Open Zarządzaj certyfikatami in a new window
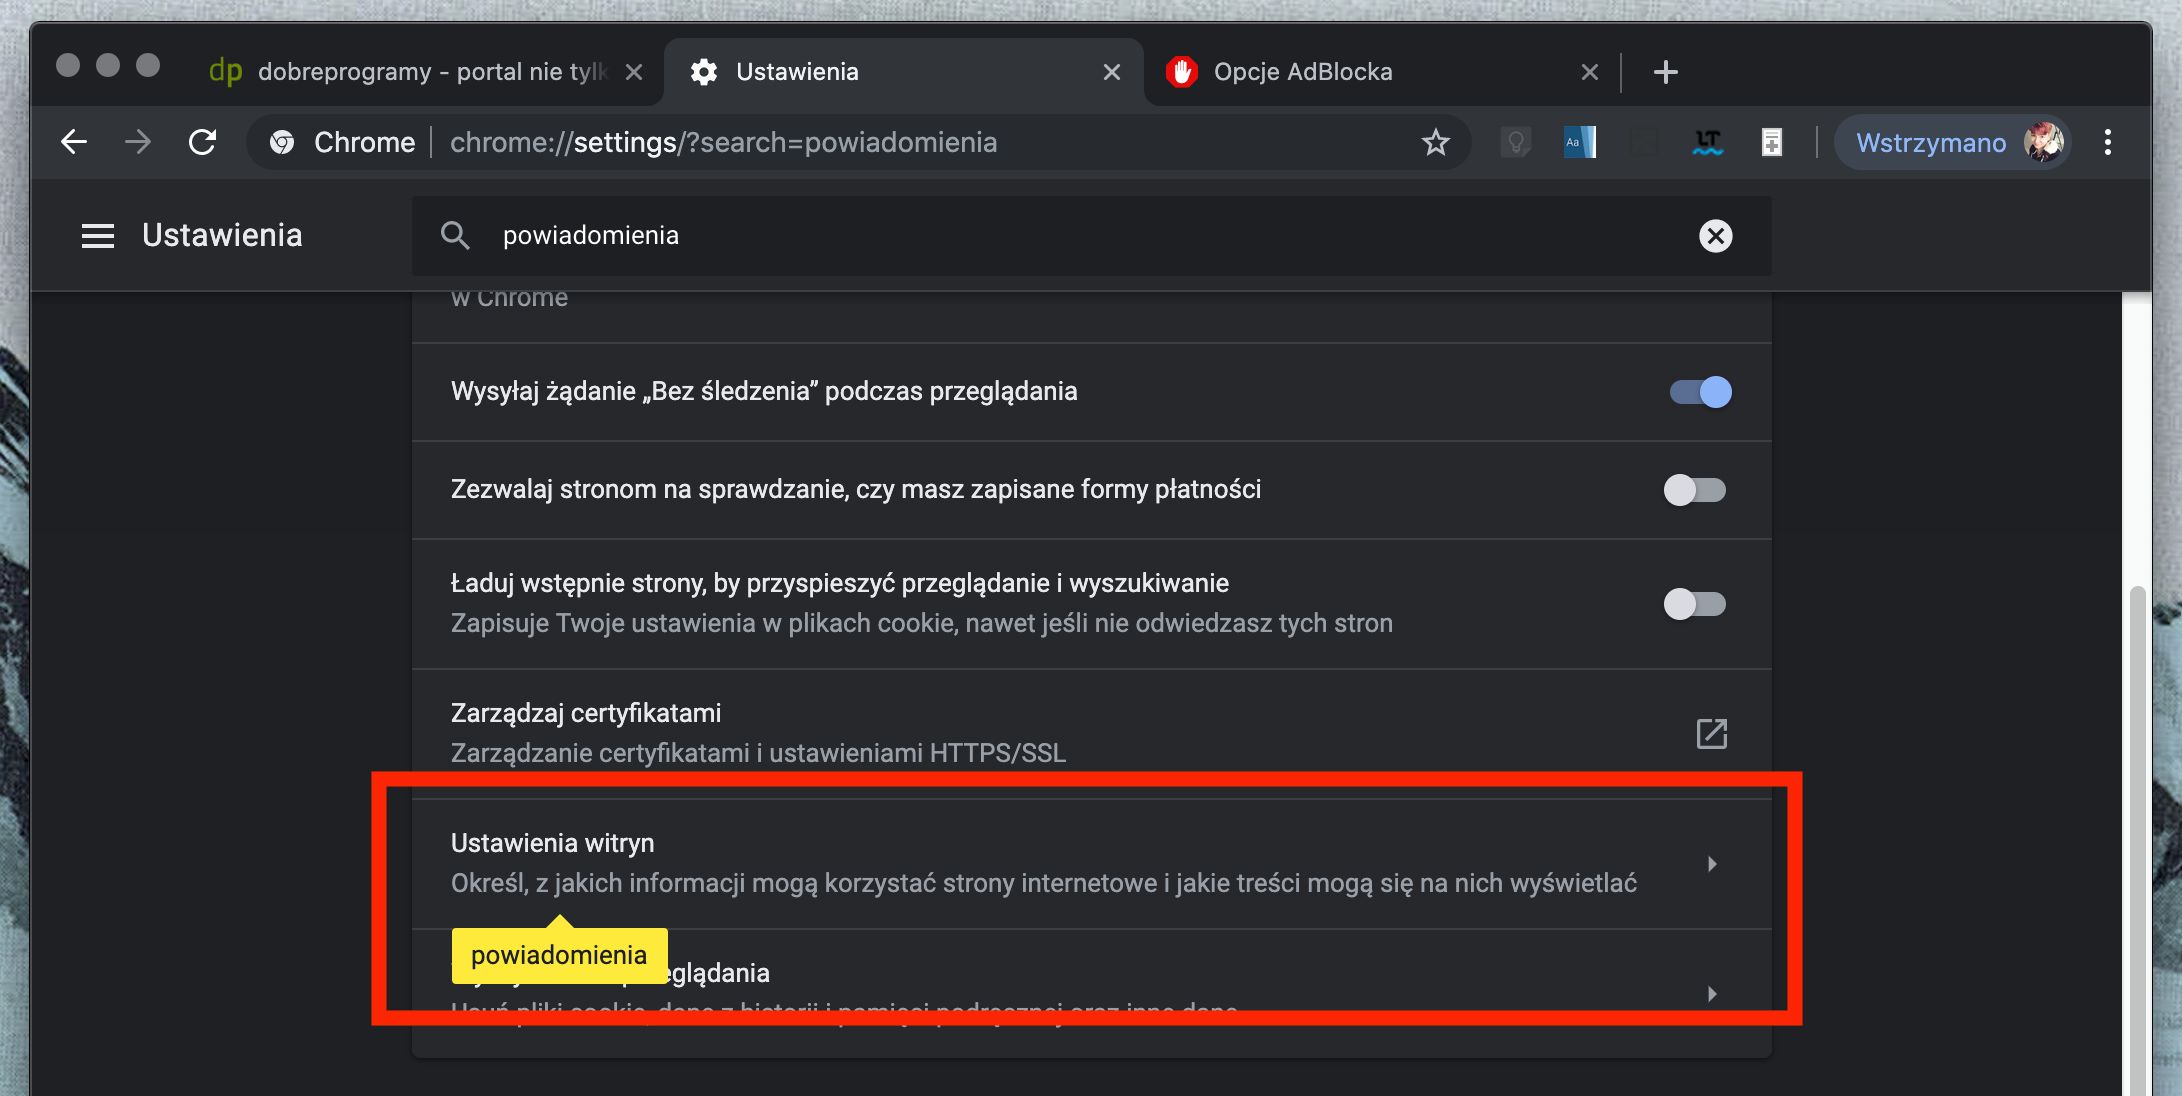 pos(1712,733)
